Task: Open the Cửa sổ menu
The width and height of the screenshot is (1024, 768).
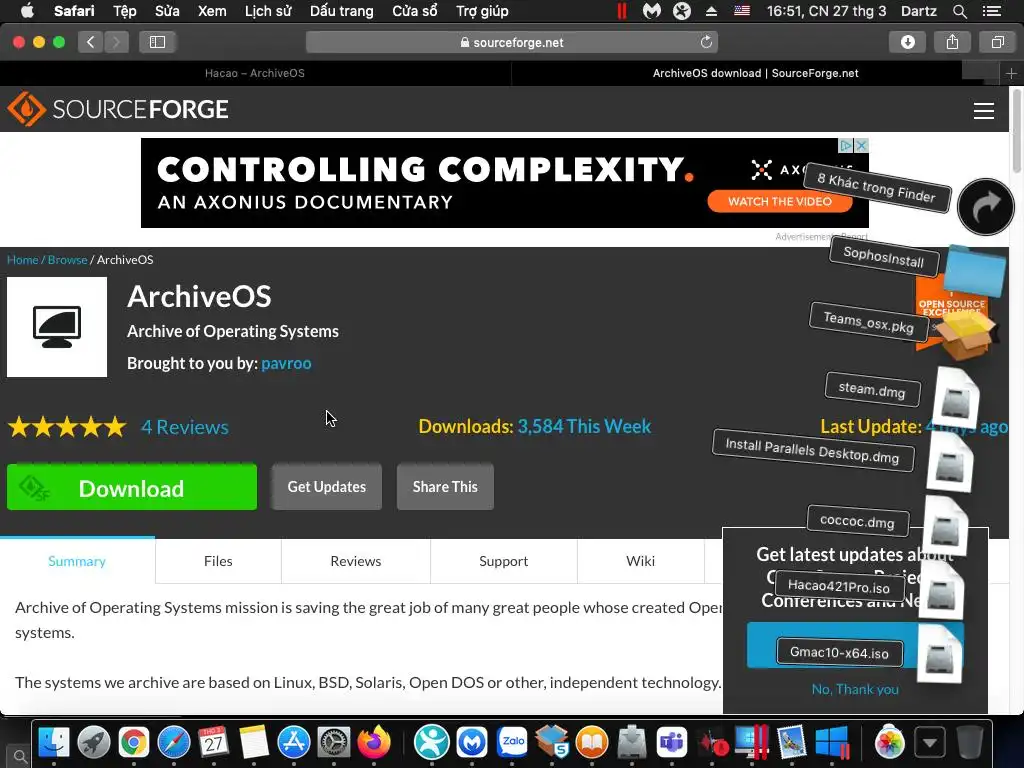Action: click(x=415, y=11)
